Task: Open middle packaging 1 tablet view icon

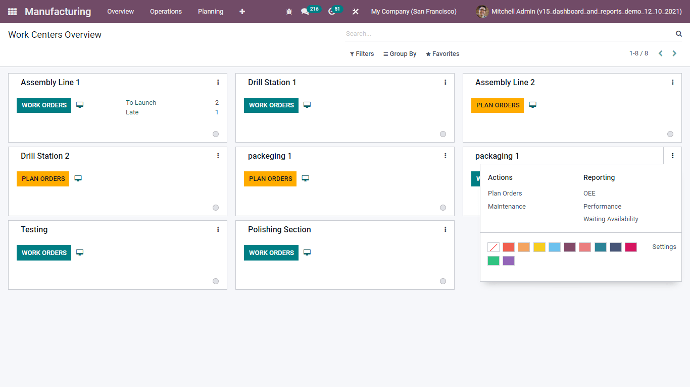Action: [305, 178]
